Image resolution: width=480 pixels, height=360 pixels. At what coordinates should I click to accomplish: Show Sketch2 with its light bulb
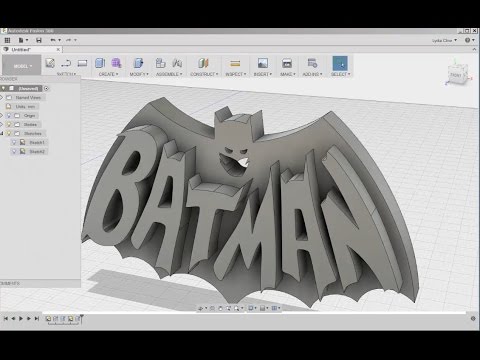click(14, 151)
